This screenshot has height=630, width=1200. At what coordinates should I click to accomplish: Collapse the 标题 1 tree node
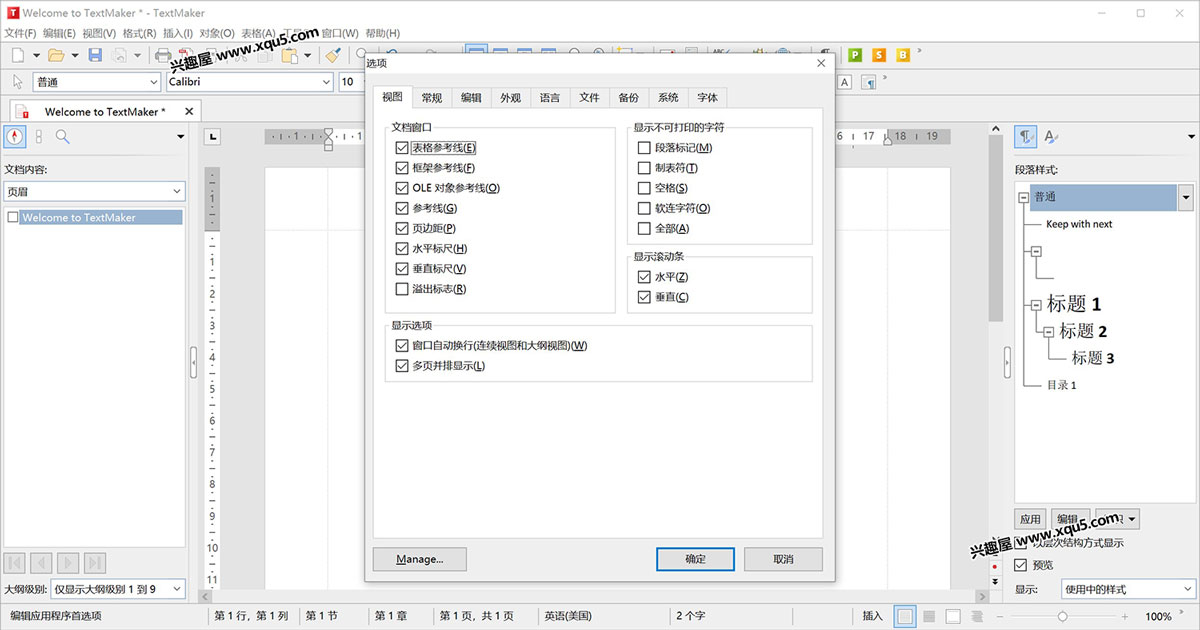pyautogui.click(x=1036, y=305)
